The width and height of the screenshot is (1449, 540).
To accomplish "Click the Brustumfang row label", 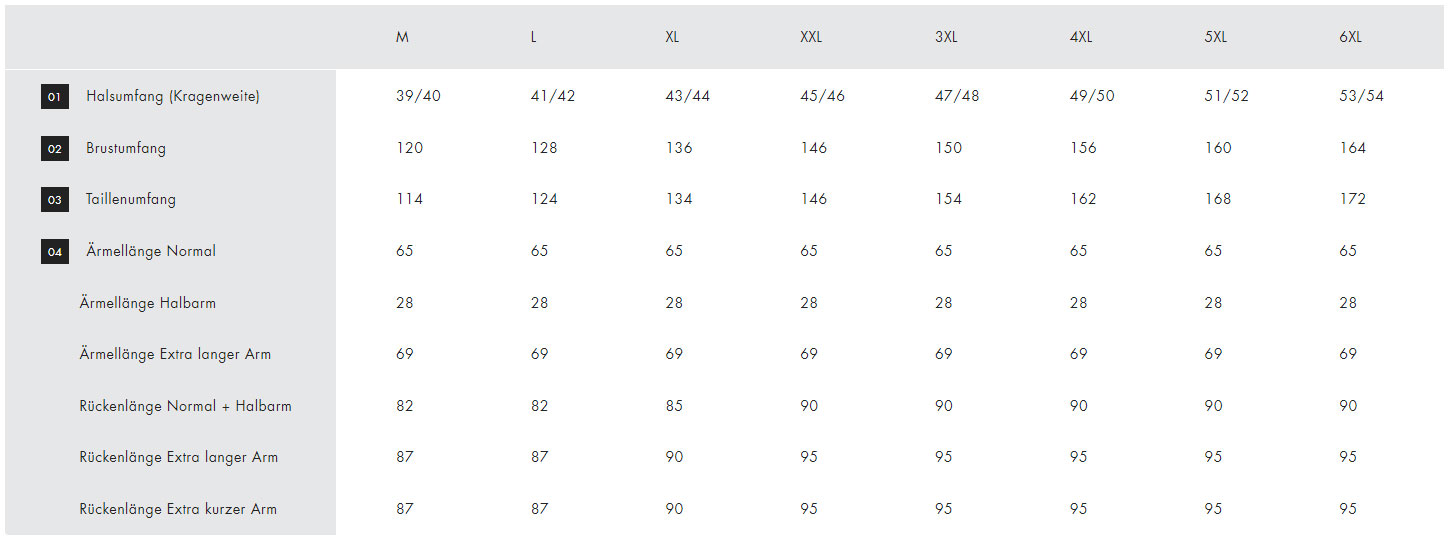I will [126, 148].
